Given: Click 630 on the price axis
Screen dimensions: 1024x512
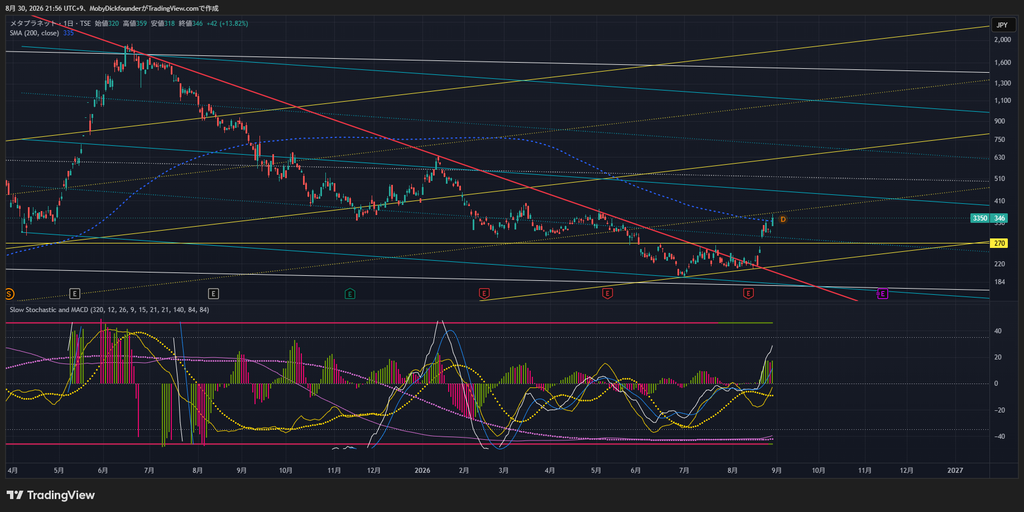Looking at the screenshot, I should tap(1000, 157).
